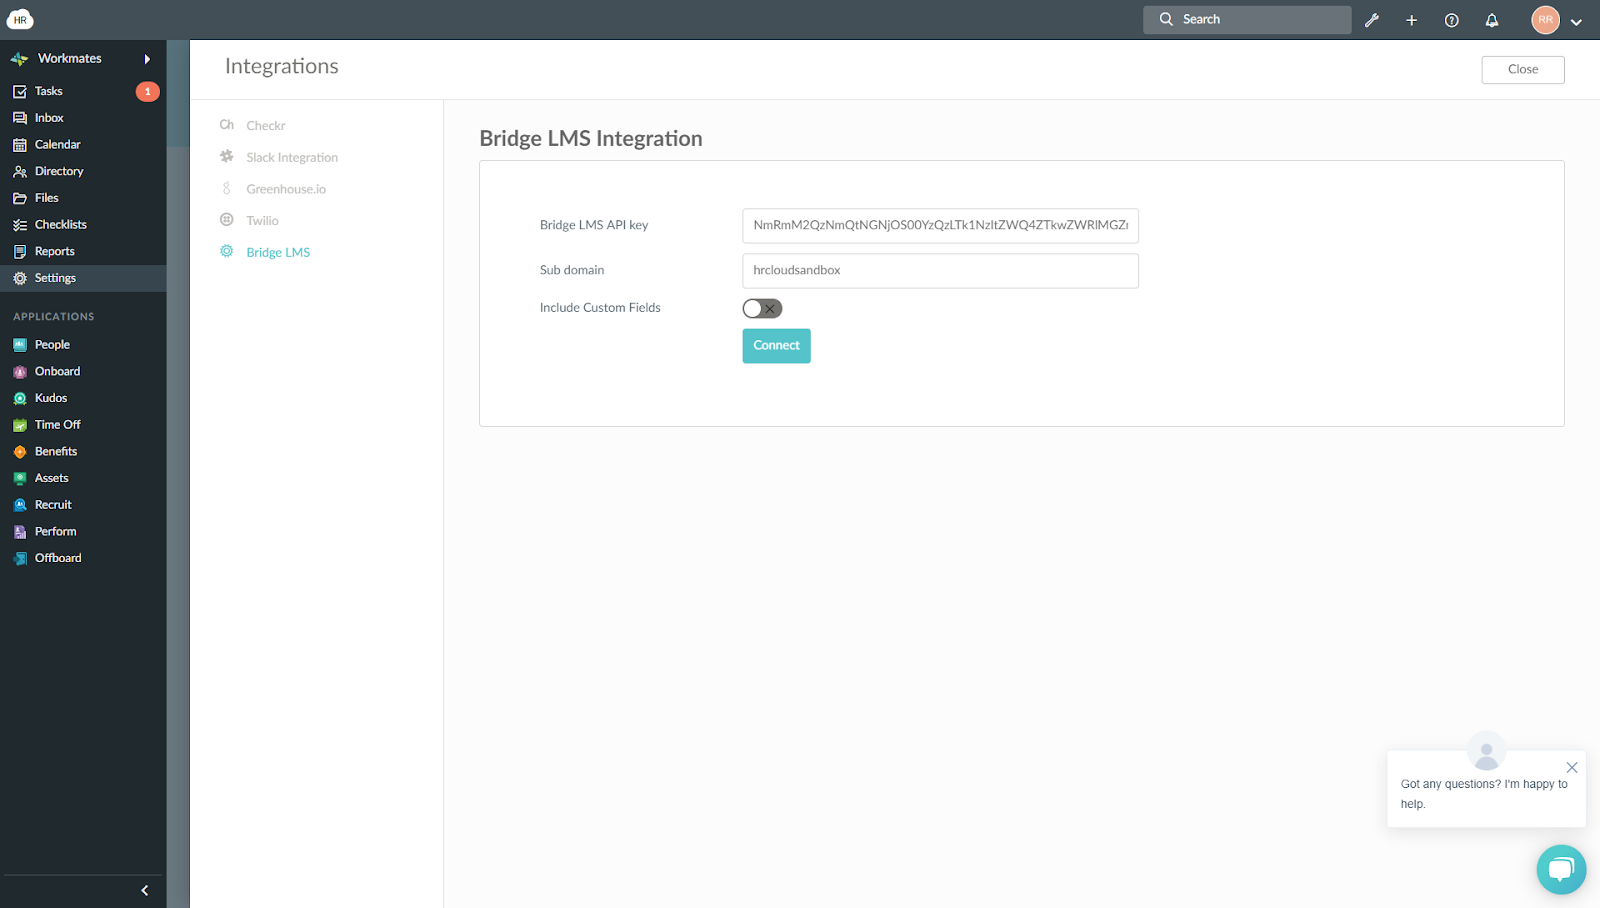Open Assets application
The width and height of the screenshot is (1600, 908).
click(x=51, y=478)
